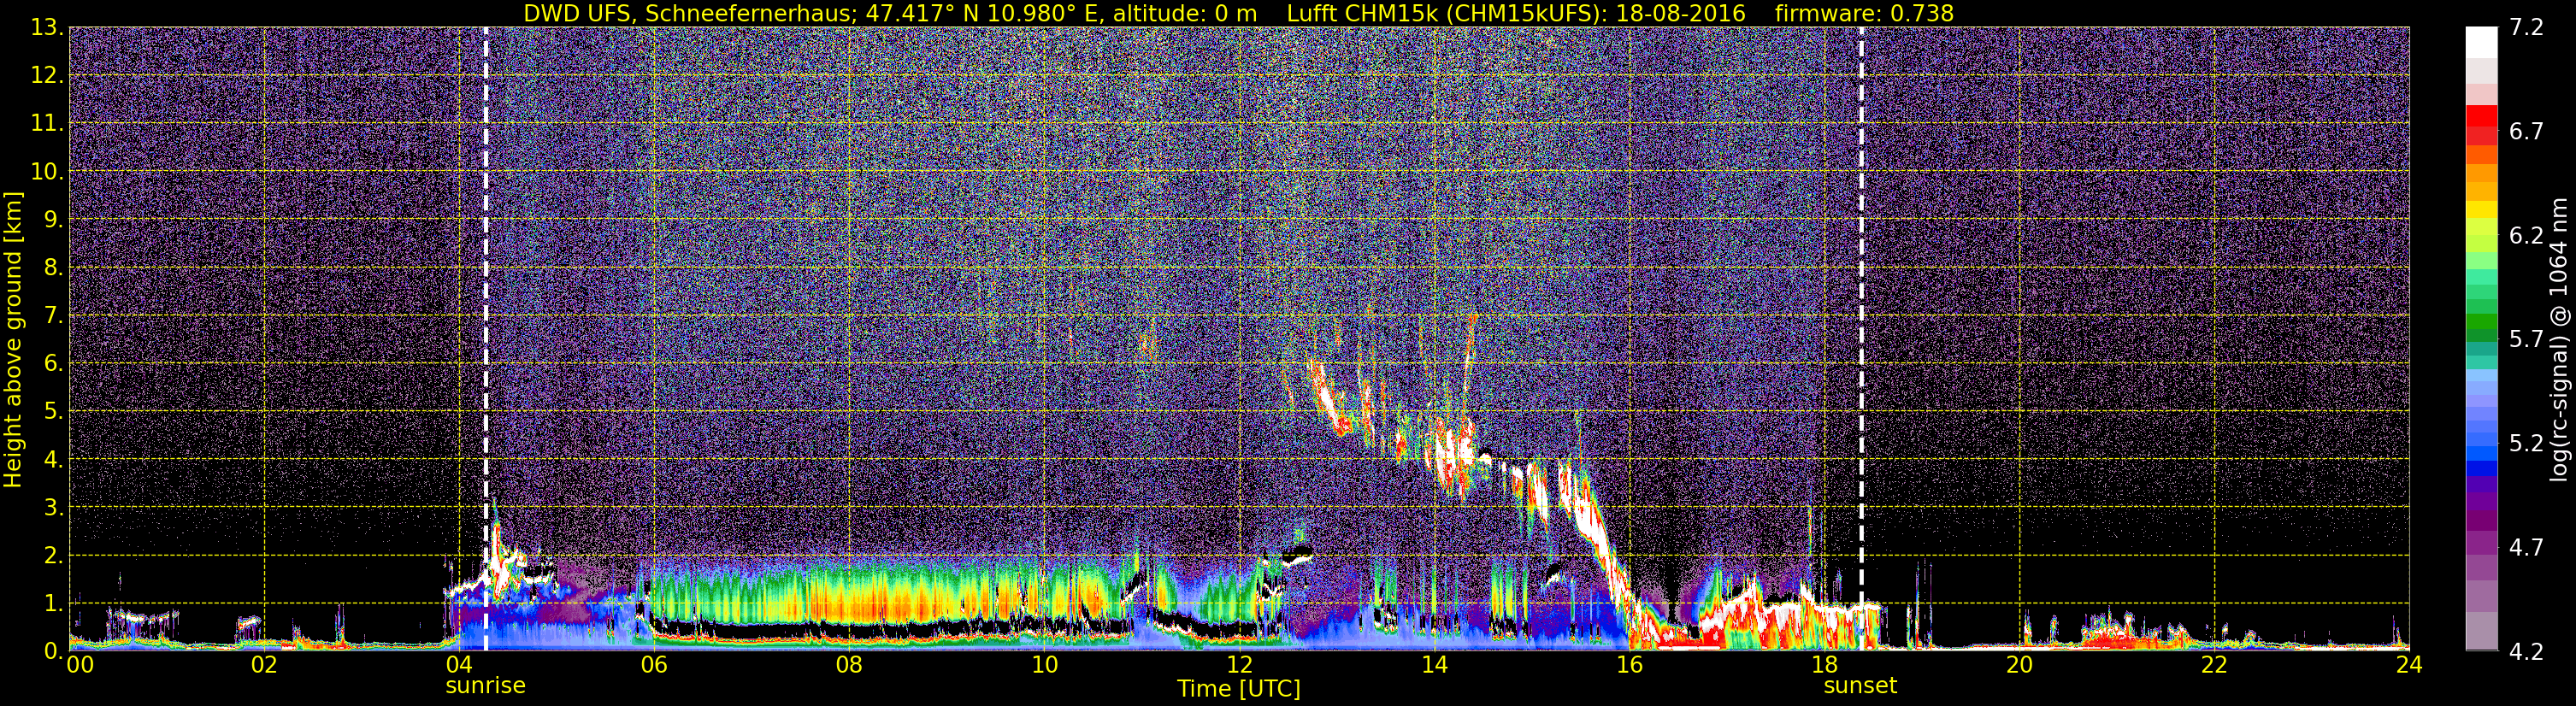The height and width of the screenshot is (706, 2576).
Task: Click the time tick label 06
Action: 654,665
